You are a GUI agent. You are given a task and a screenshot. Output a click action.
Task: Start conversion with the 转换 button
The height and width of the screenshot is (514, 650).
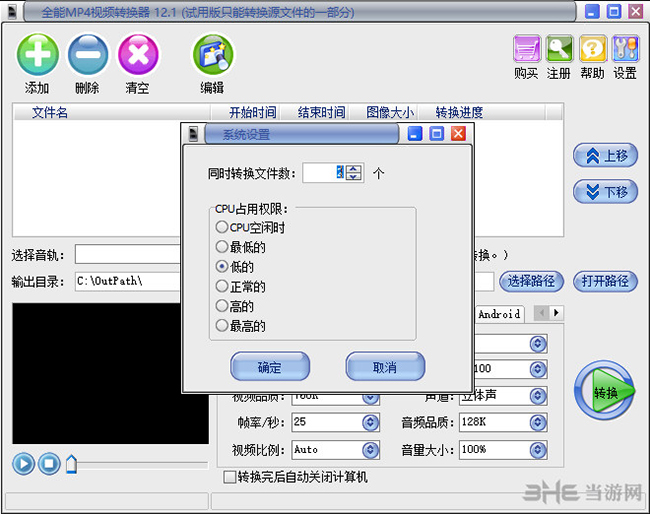point(604,390)
